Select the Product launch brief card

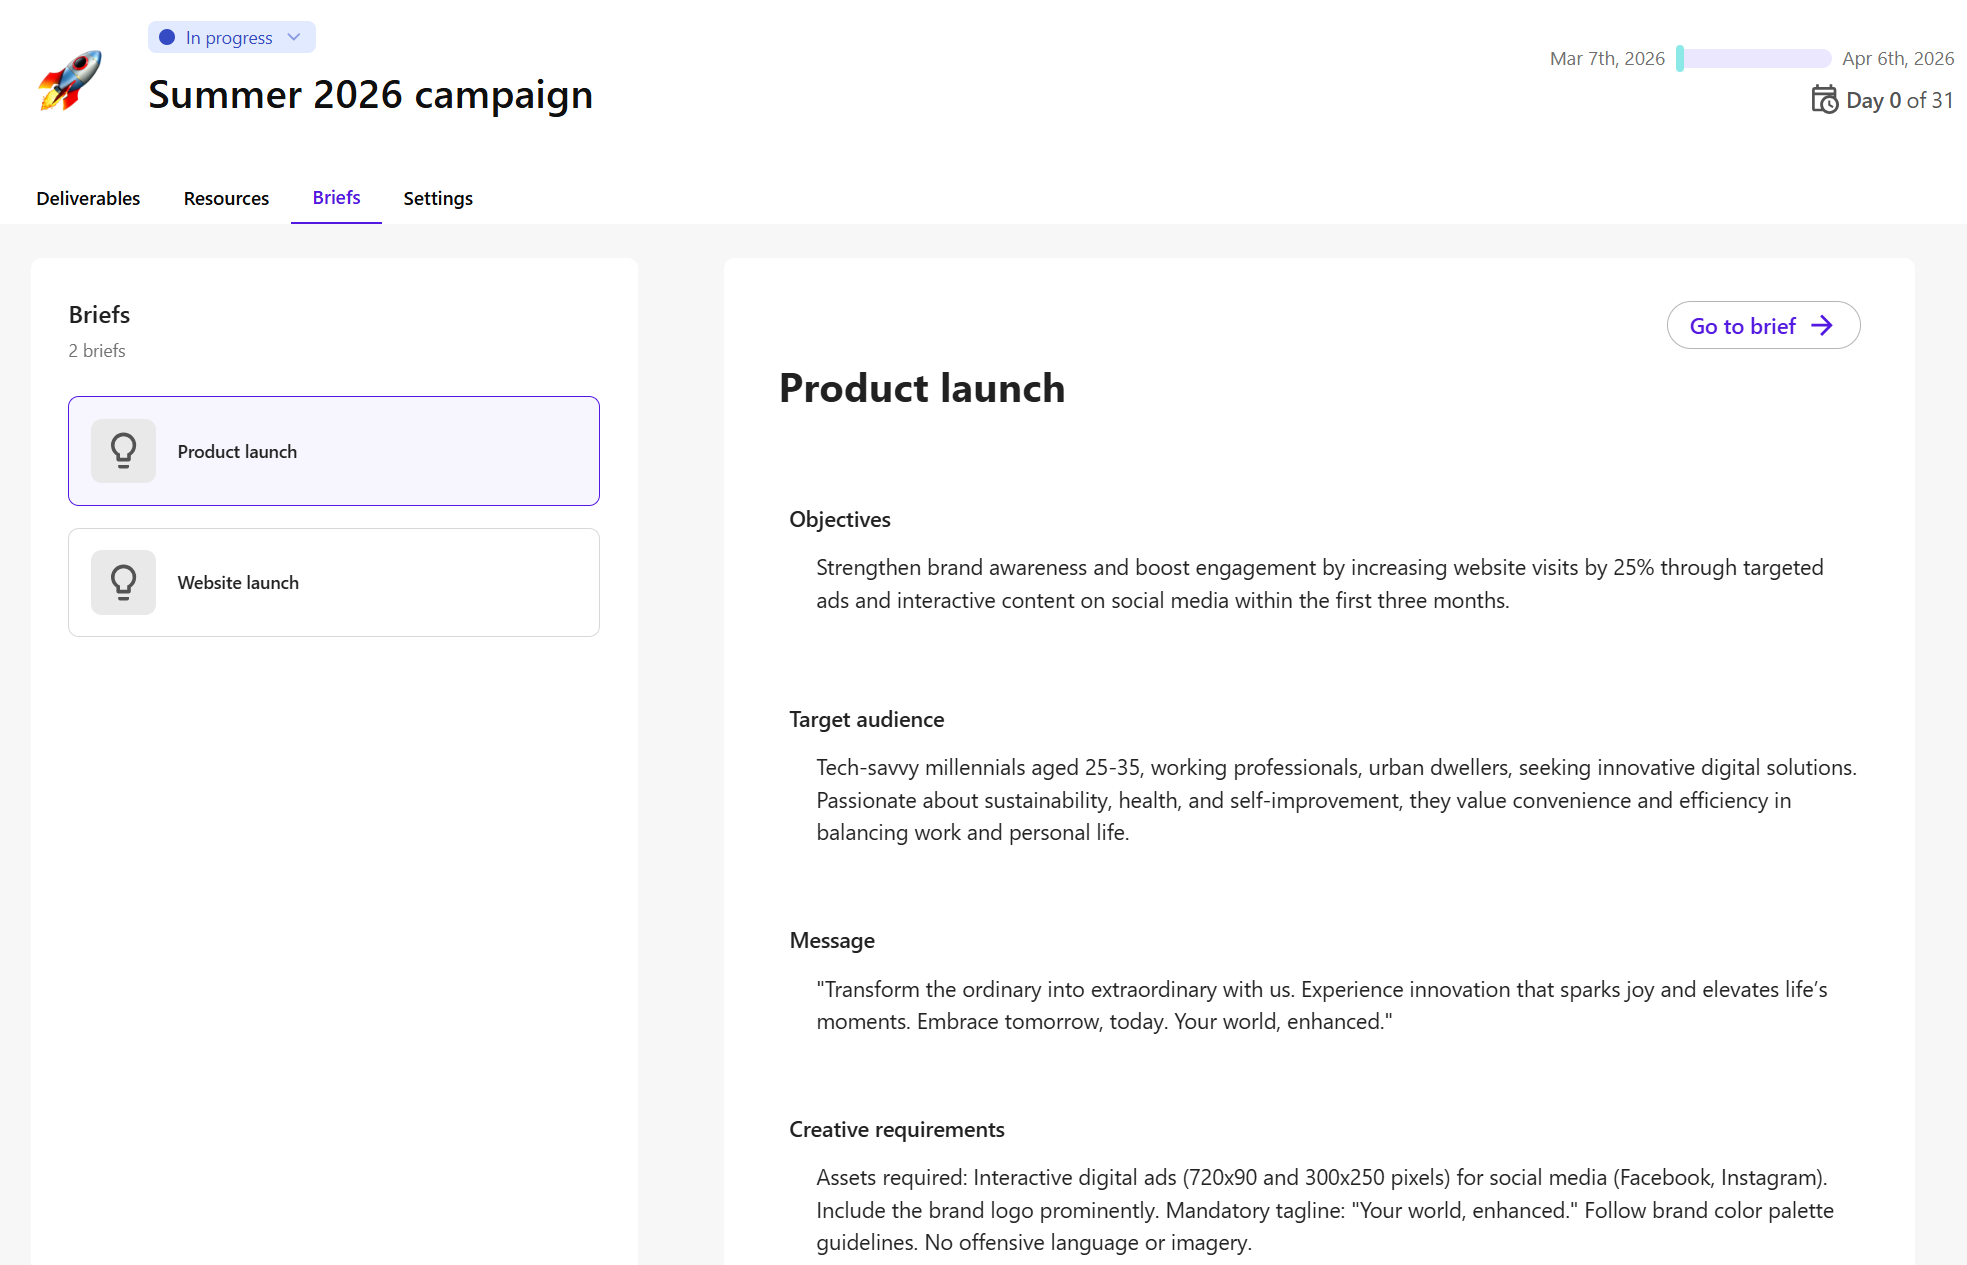tap(334, 450)
